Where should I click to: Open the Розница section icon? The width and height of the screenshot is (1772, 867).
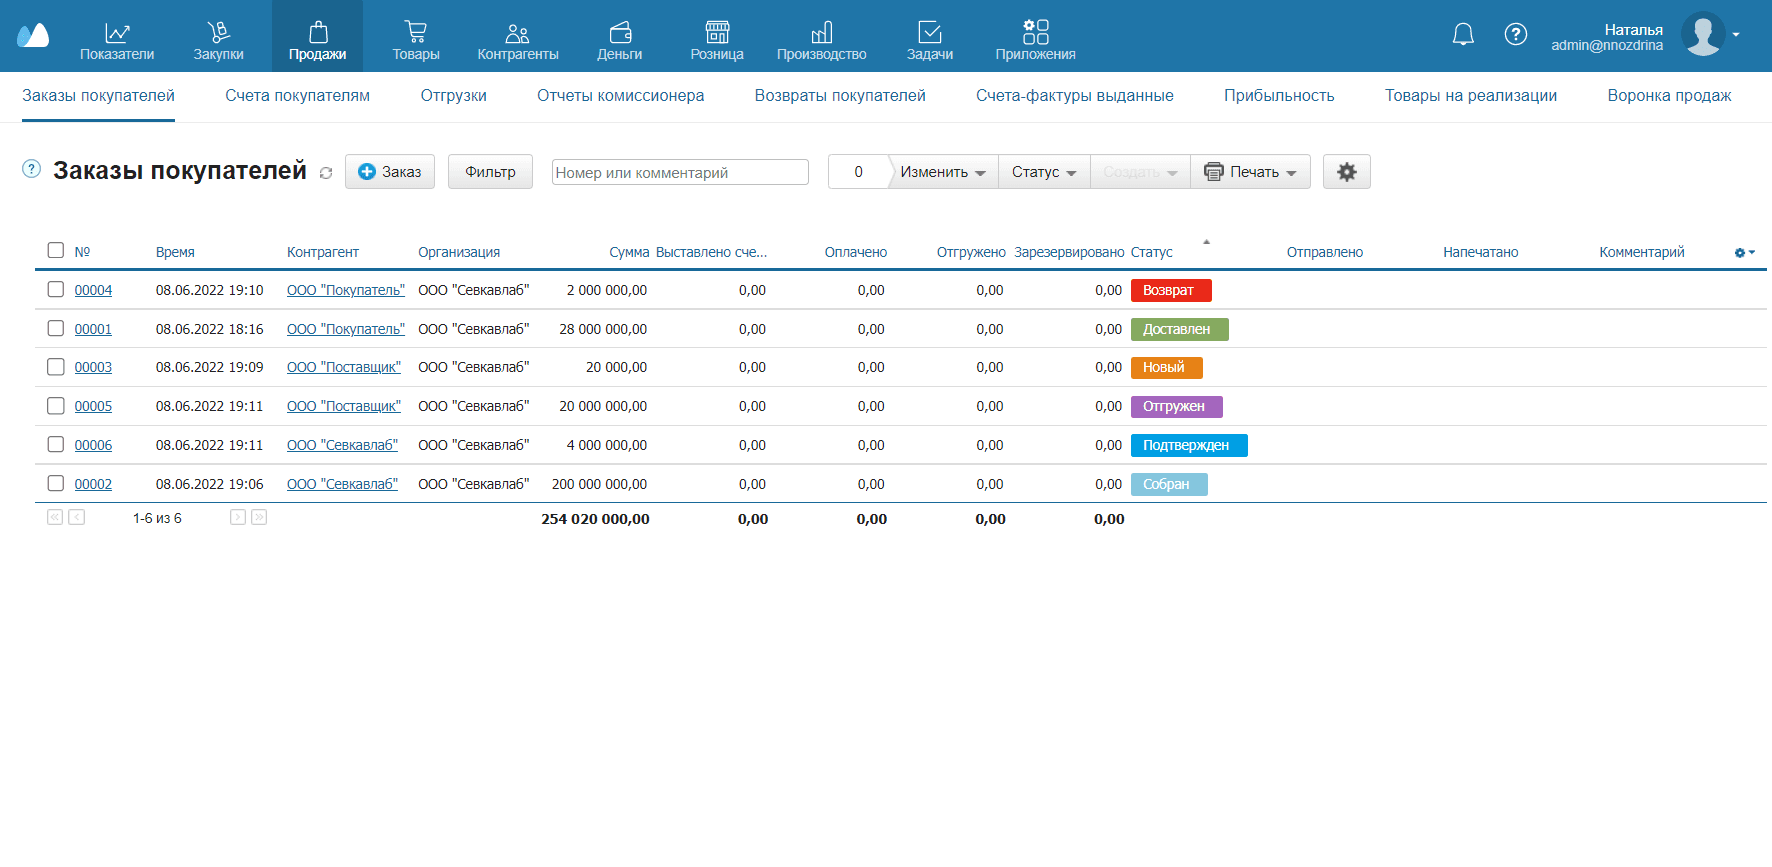pos(717,33)
